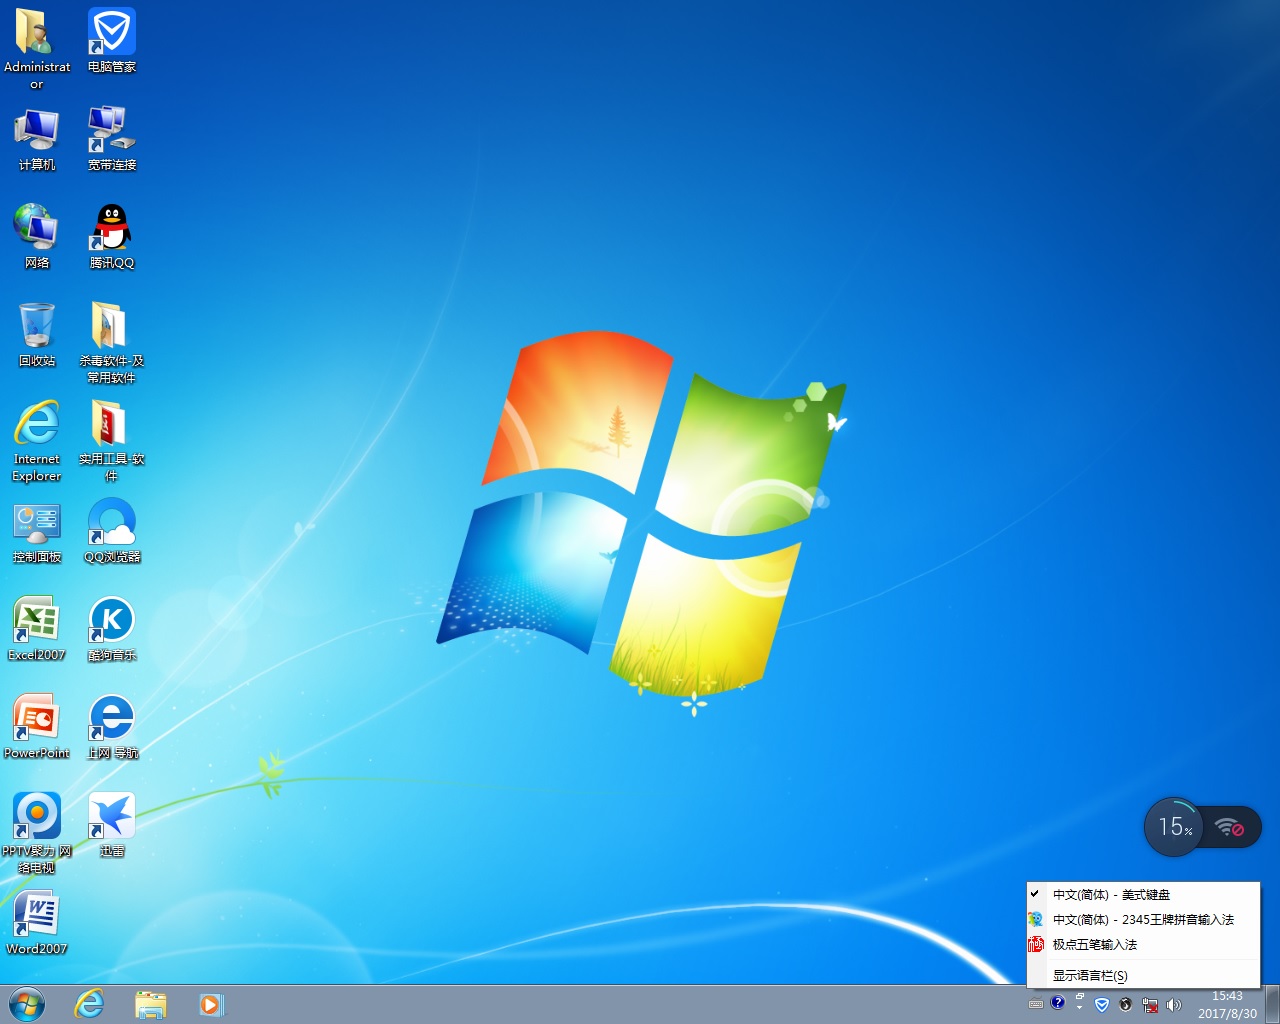Screen dimensions: 1280x1024
Task: Choose 显示语言栏(S) in the menu
Action: pos(1089,976)
